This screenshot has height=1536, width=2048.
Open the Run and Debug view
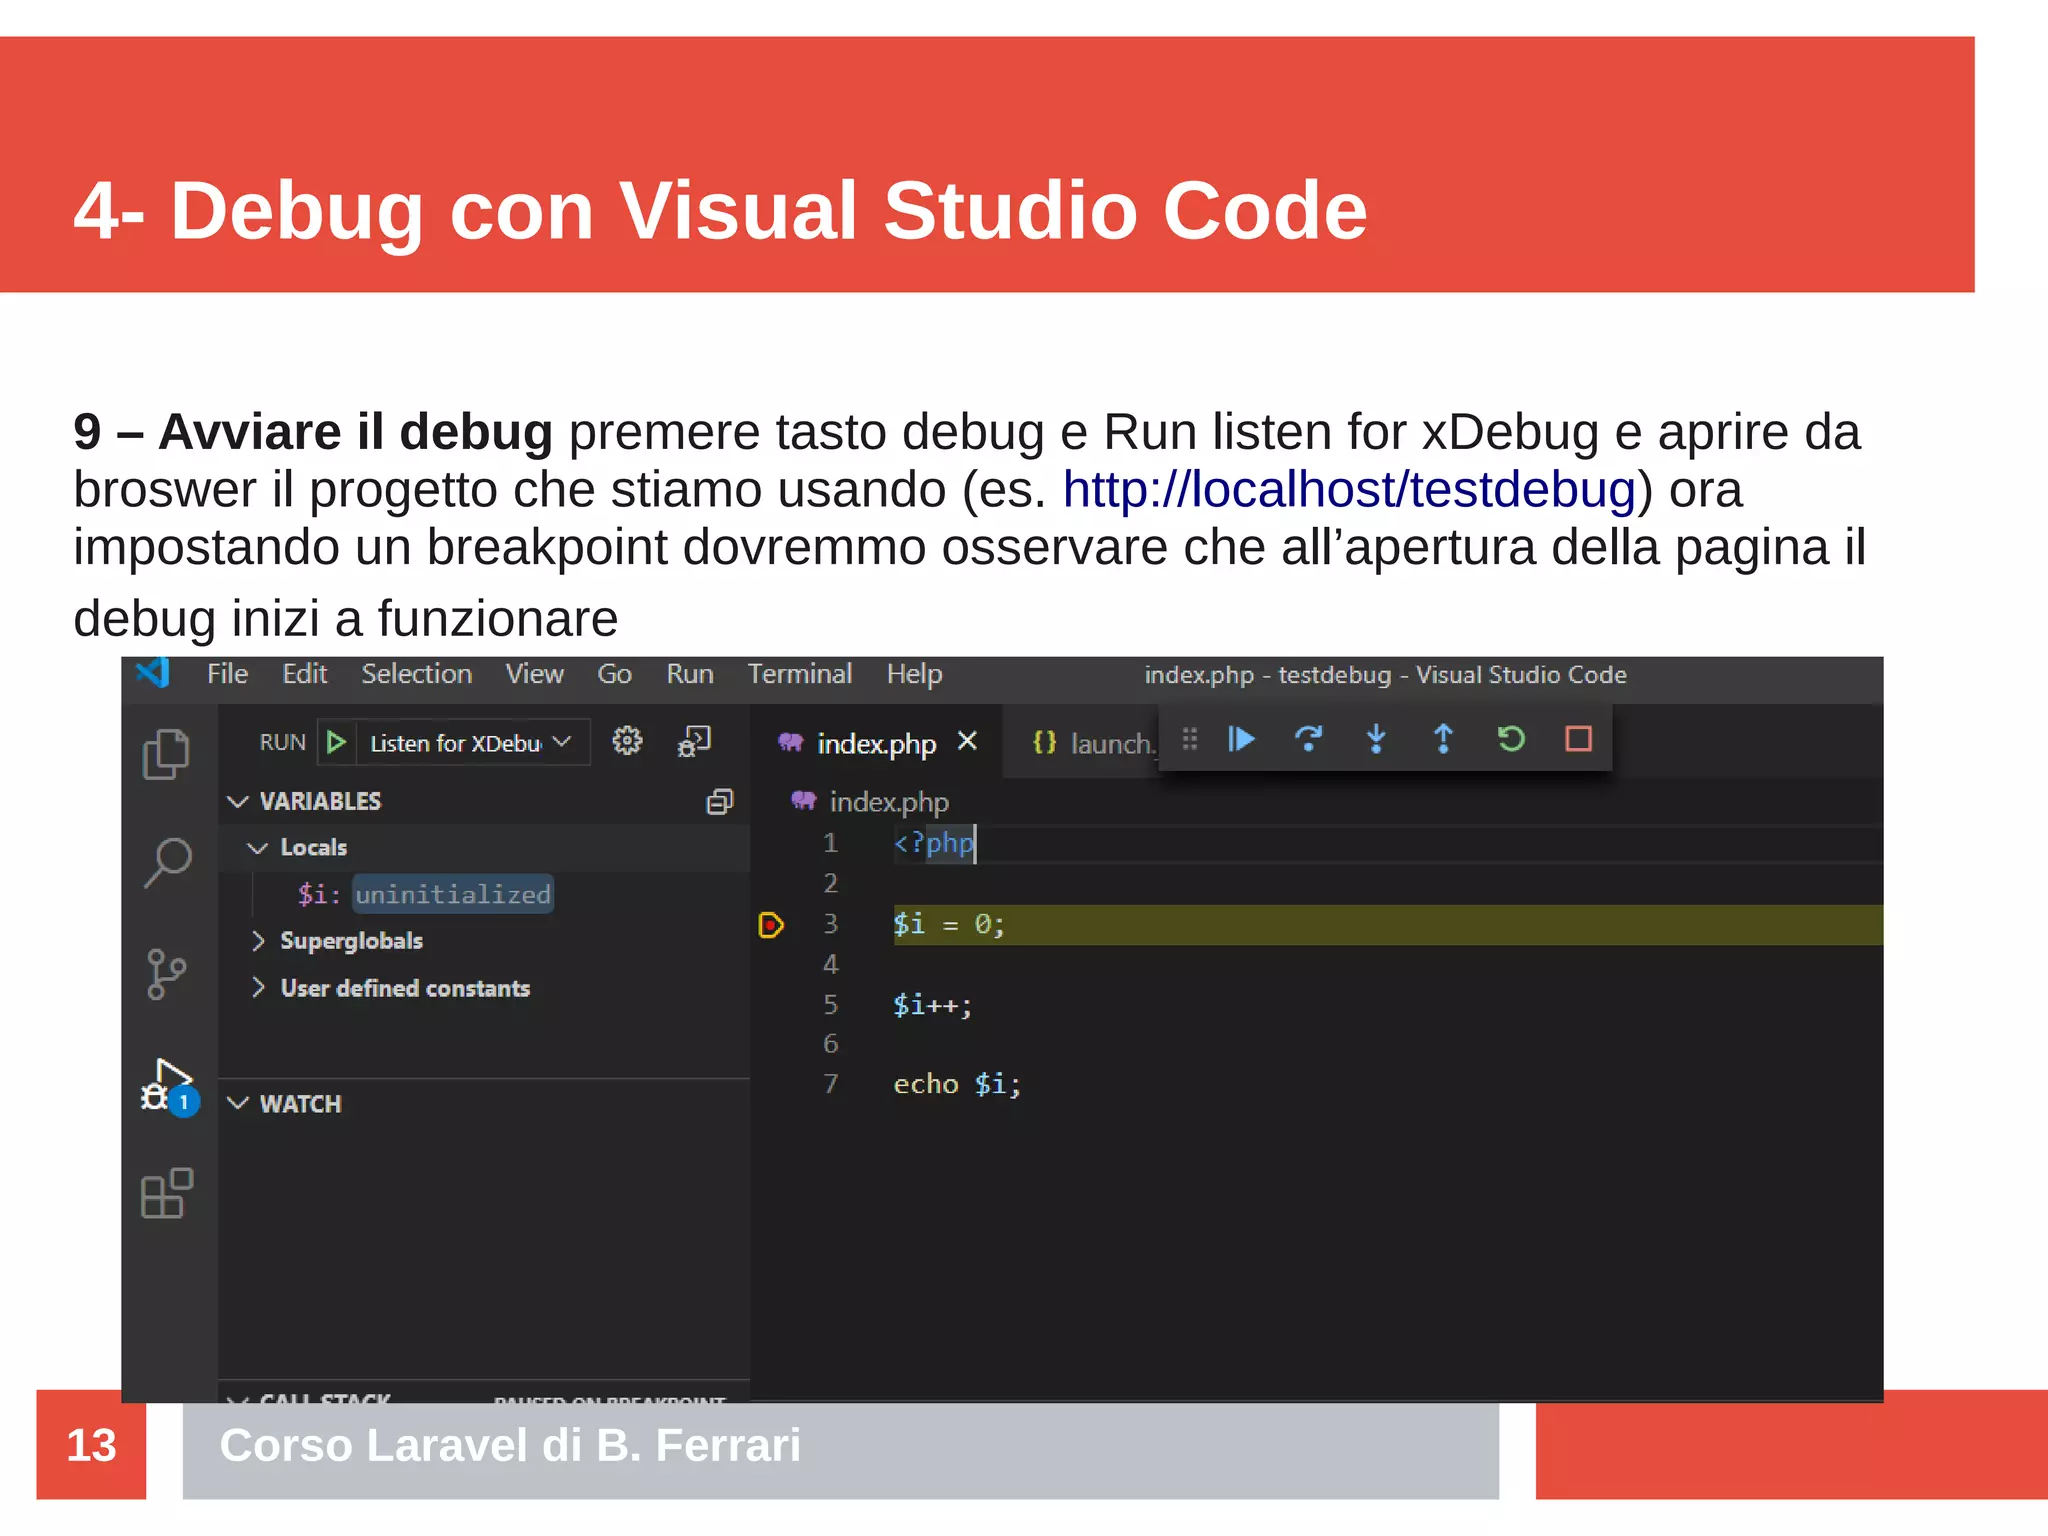pos(169,1087)
